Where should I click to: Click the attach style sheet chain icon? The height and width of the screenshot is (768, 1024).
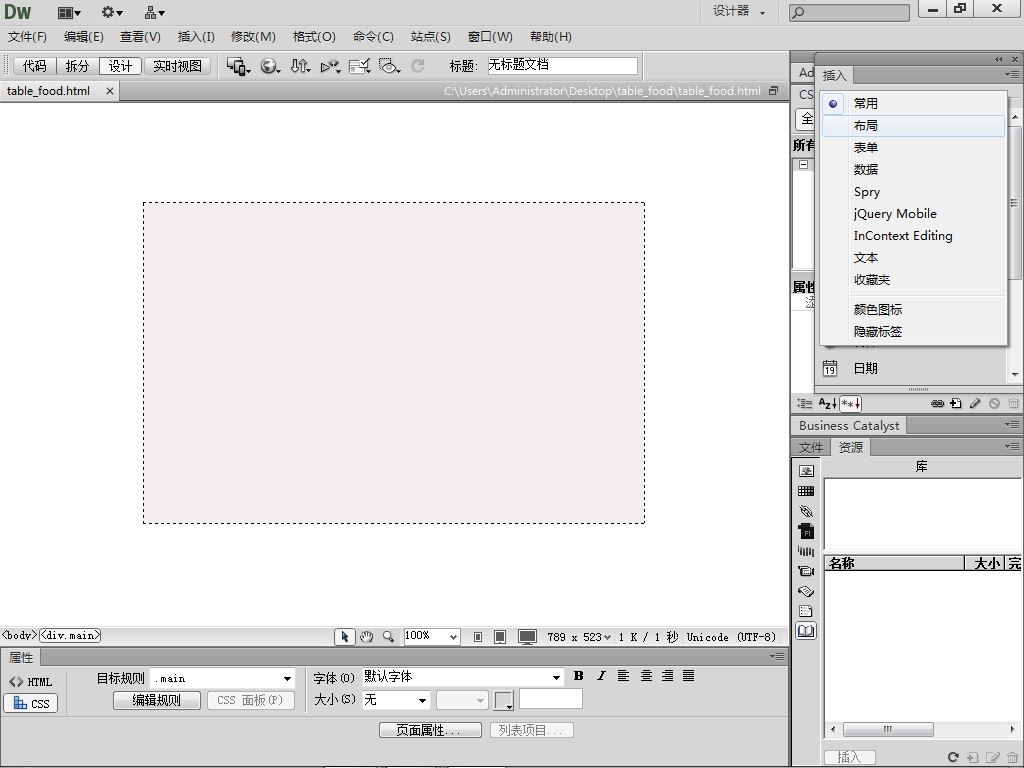pyautogui.click(x=937, y=404)
